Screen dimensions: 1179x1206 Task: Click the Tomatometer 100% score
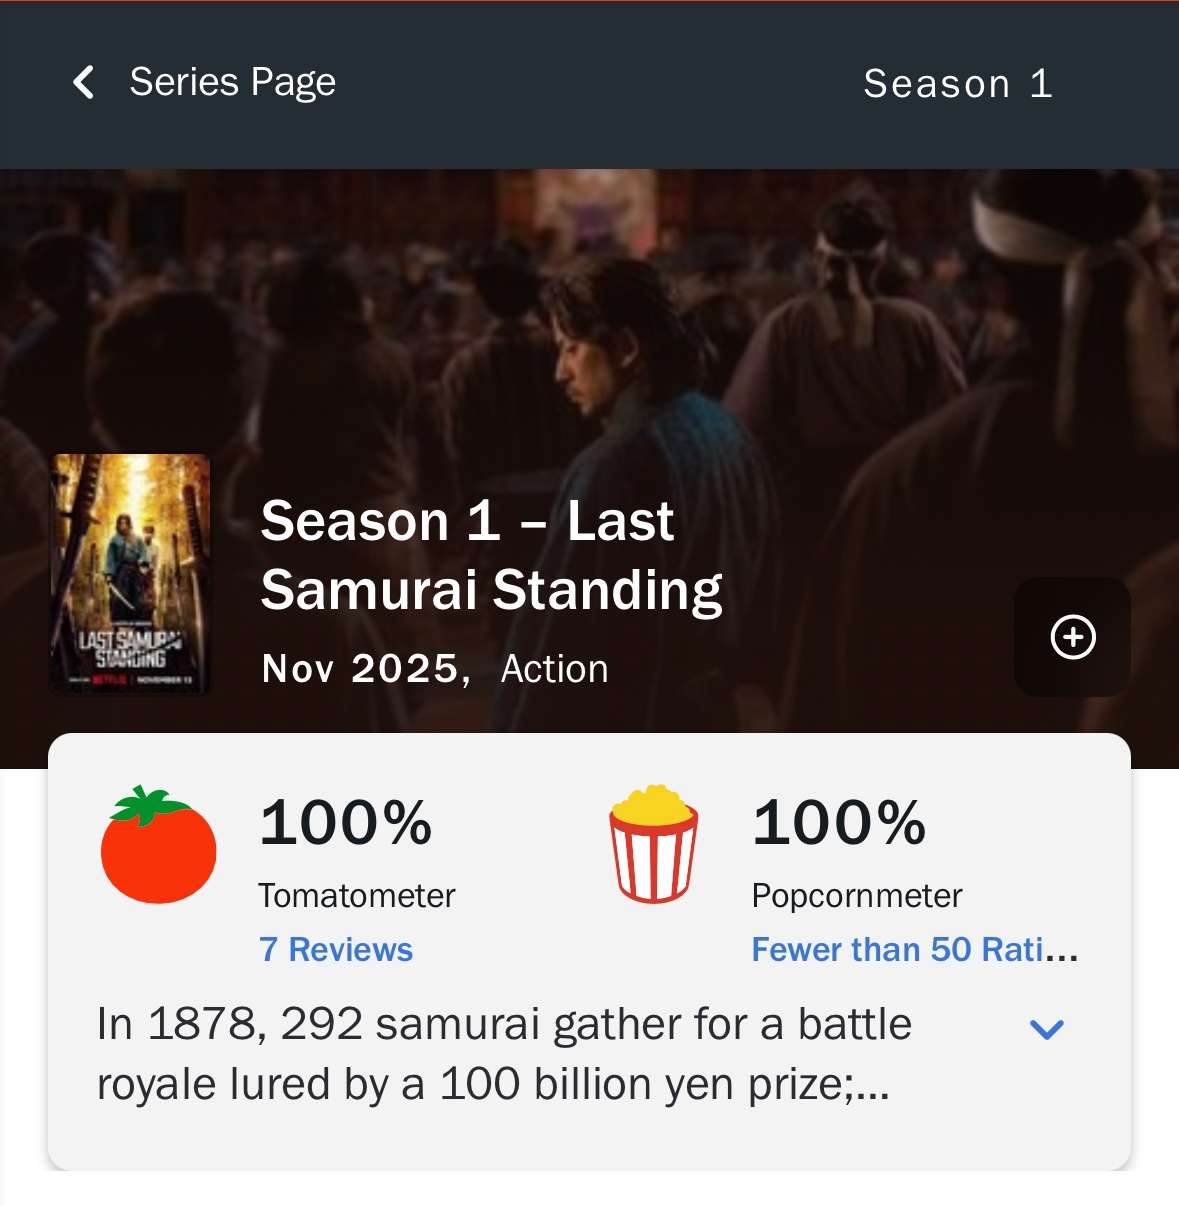(345, 823)
